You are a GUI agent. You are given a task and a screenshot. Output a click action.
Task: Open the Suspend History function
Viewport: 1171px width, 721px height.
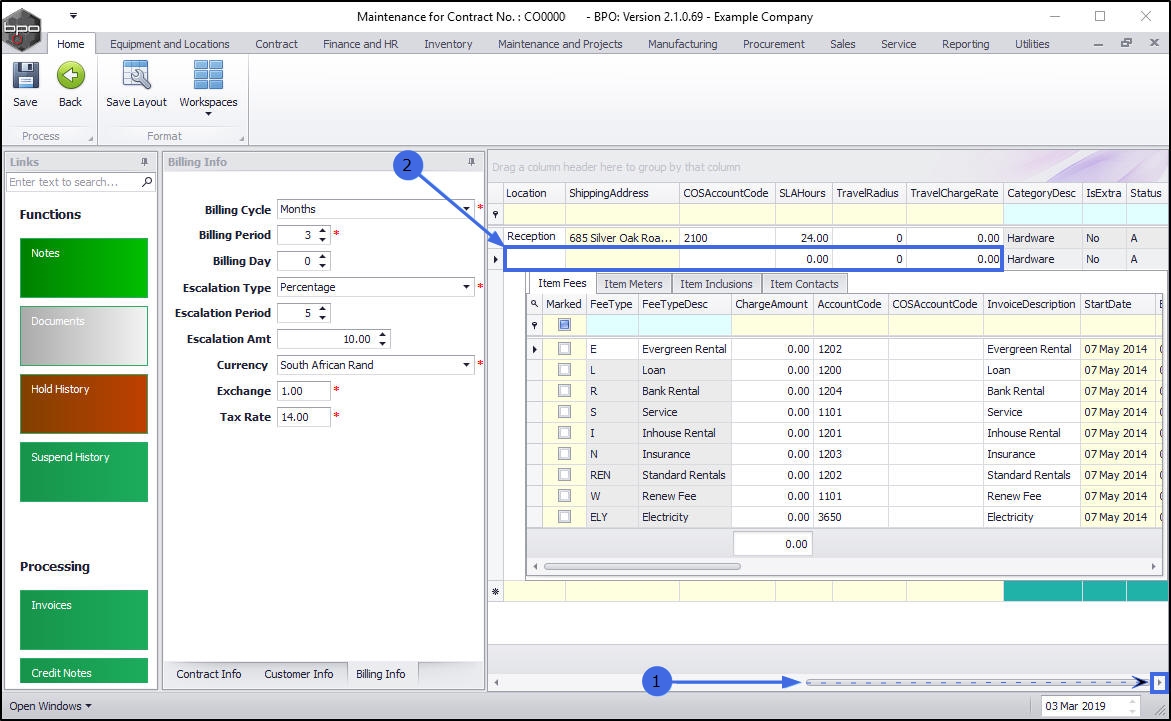tap(84, 471)
